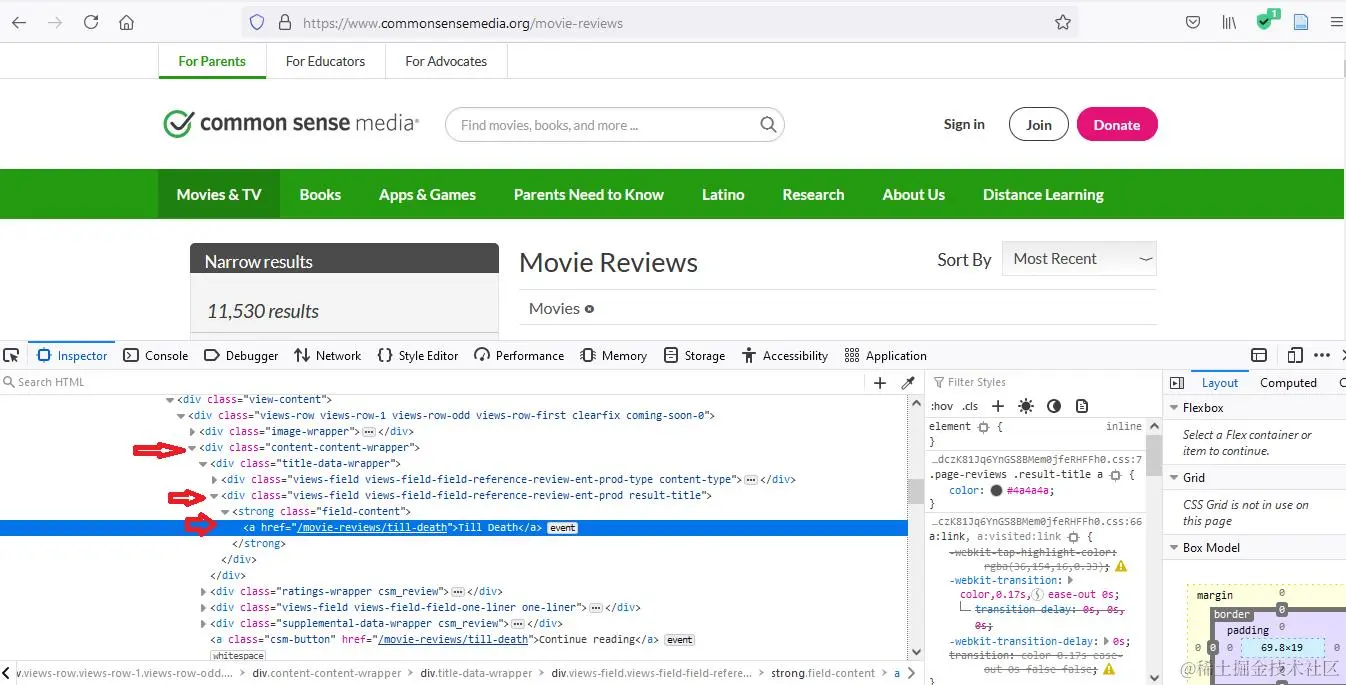Open the shield tracking protection icon
Viewport: 1346px width, 685px height.
pyautogui.click(x=257, y=22)
